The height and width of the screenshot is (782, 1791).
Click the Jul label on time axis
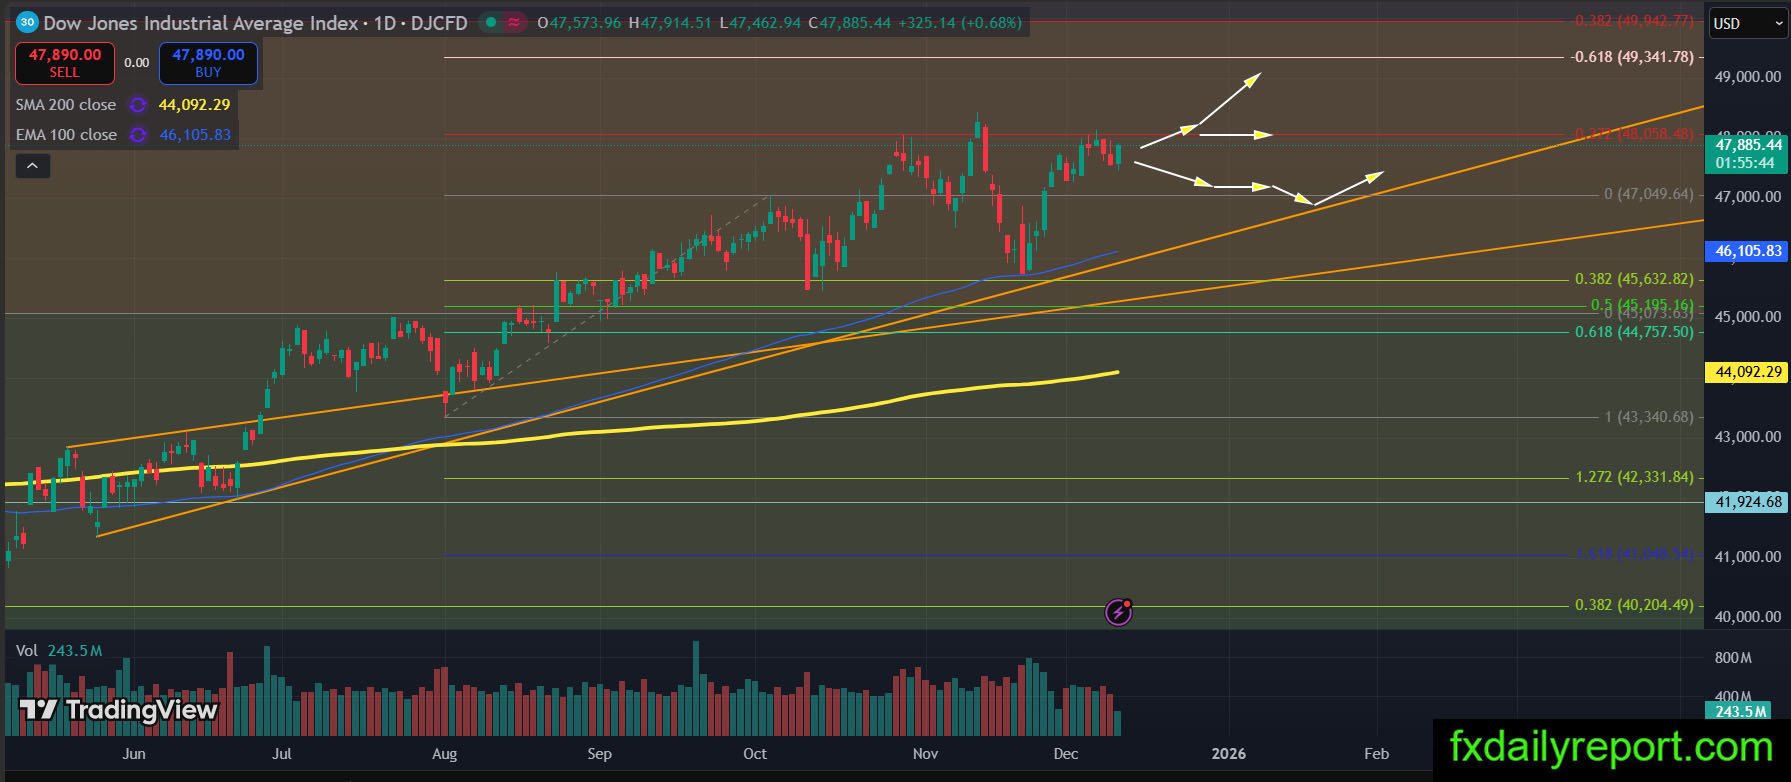coord(282,754)
